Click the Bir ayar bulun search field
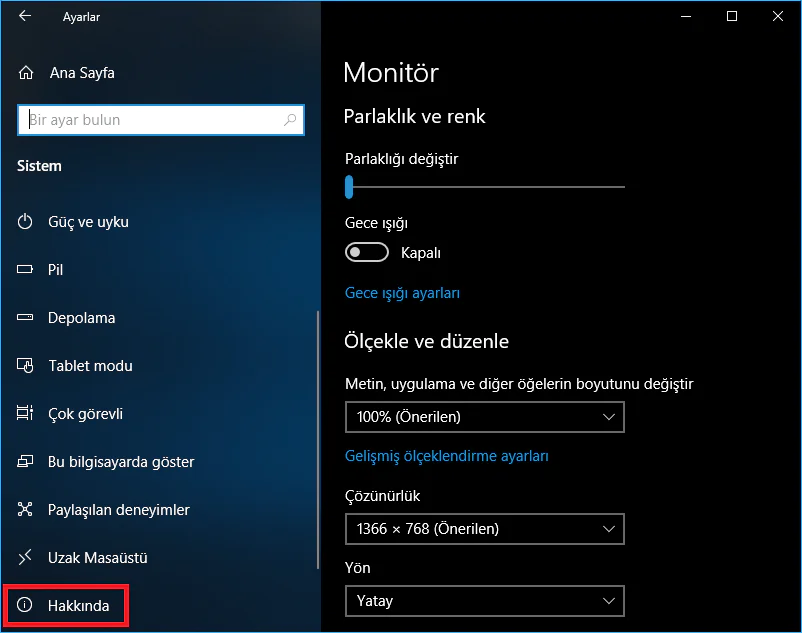 coord(150,120)
